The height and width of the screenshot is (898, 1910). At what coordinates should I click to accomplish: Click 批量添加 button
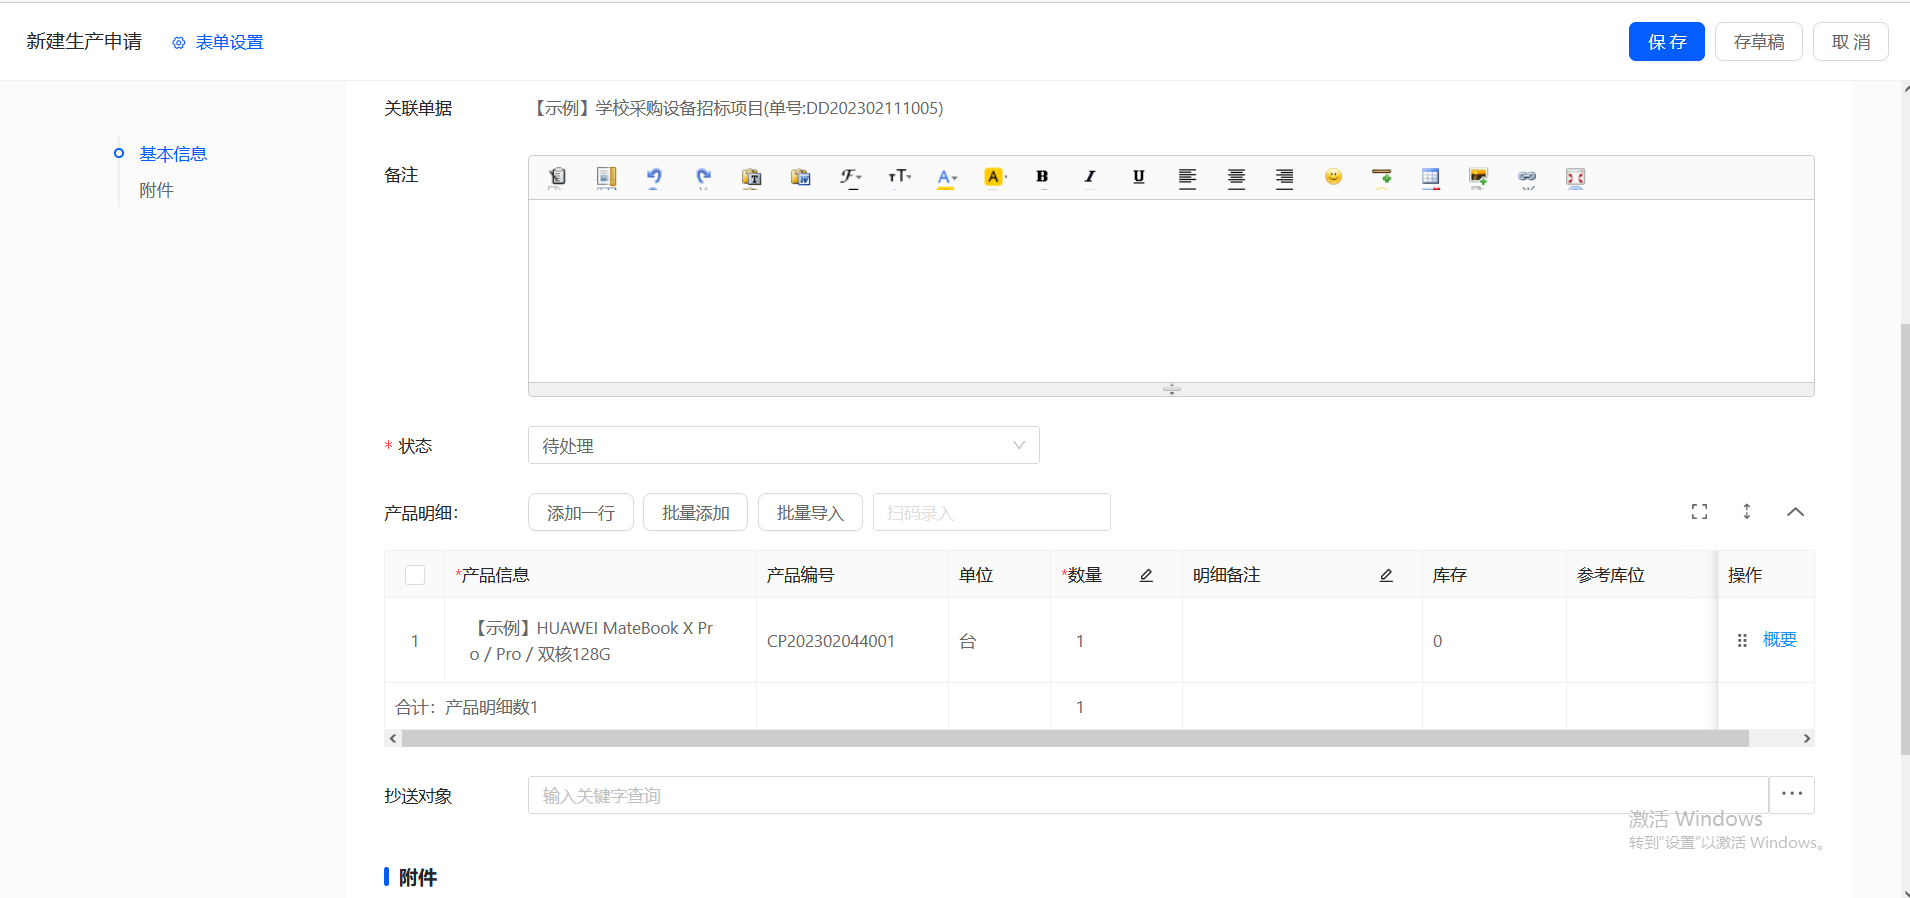[695, 512]
